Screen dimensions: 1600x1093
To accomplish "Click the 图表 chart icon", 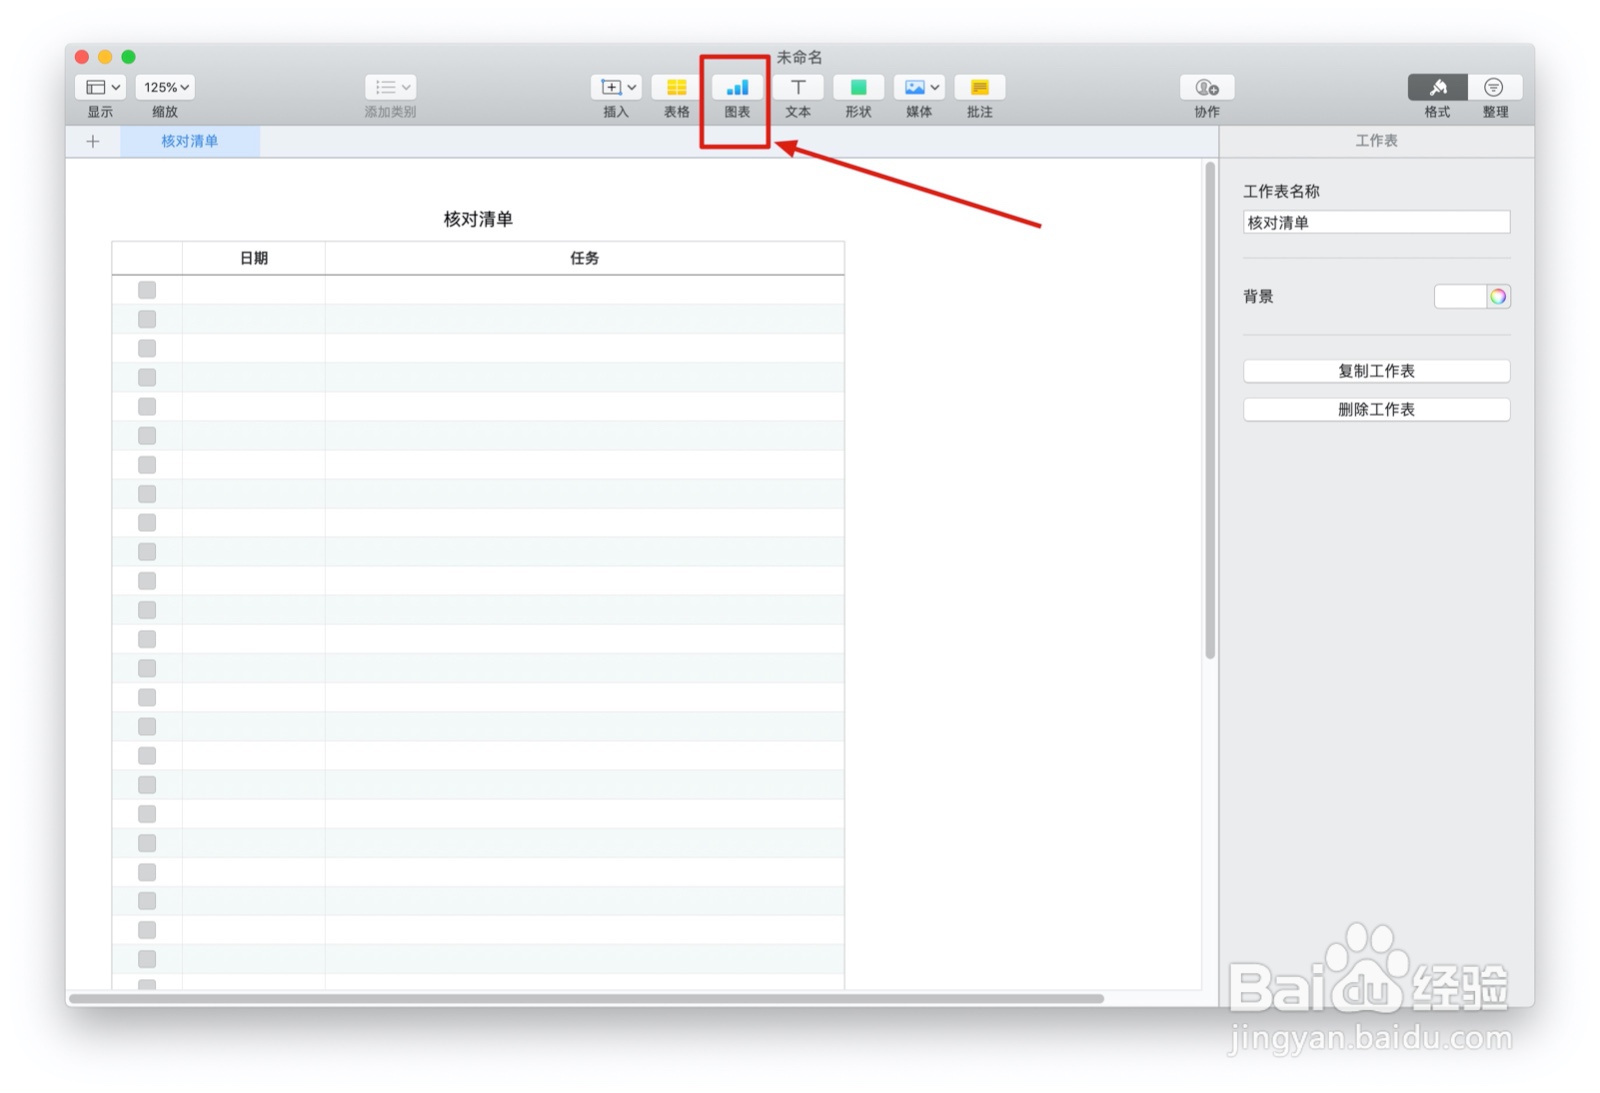I will pyautogui.click(x=737, y=87).
